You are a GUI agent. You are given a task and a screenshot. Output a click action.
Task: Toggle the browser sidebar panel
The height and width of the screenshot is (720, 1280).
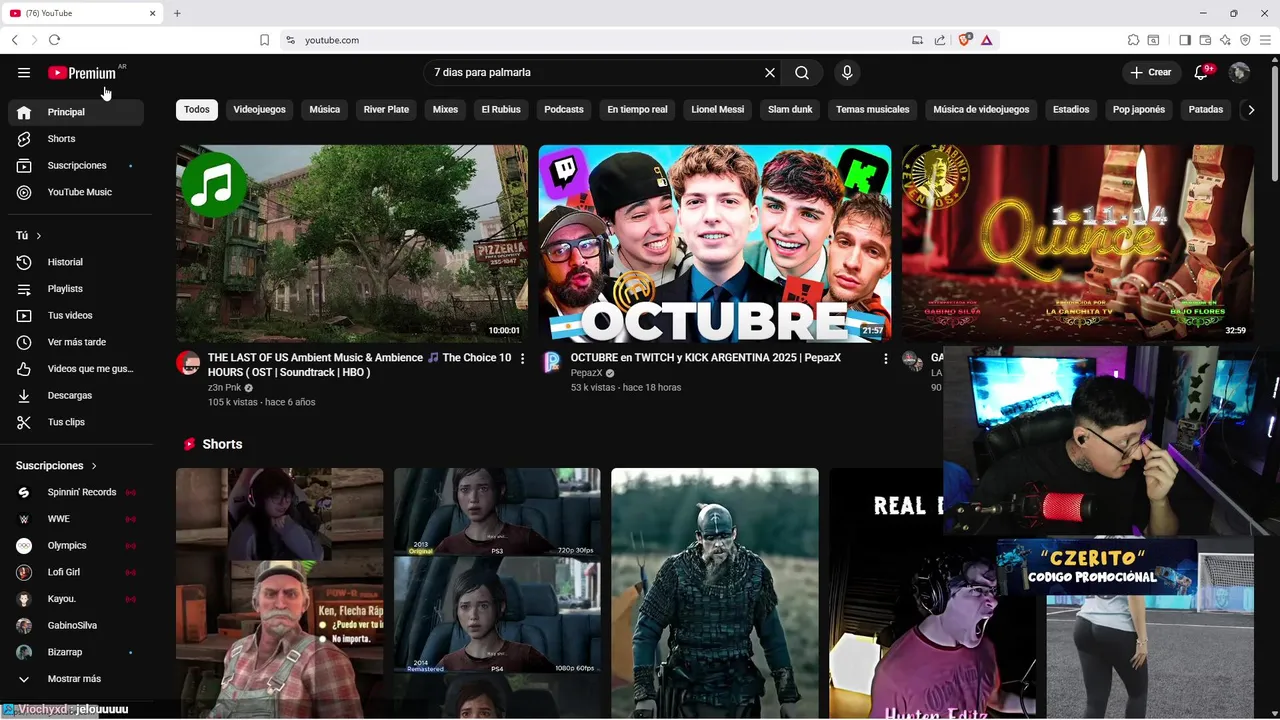1185,40
